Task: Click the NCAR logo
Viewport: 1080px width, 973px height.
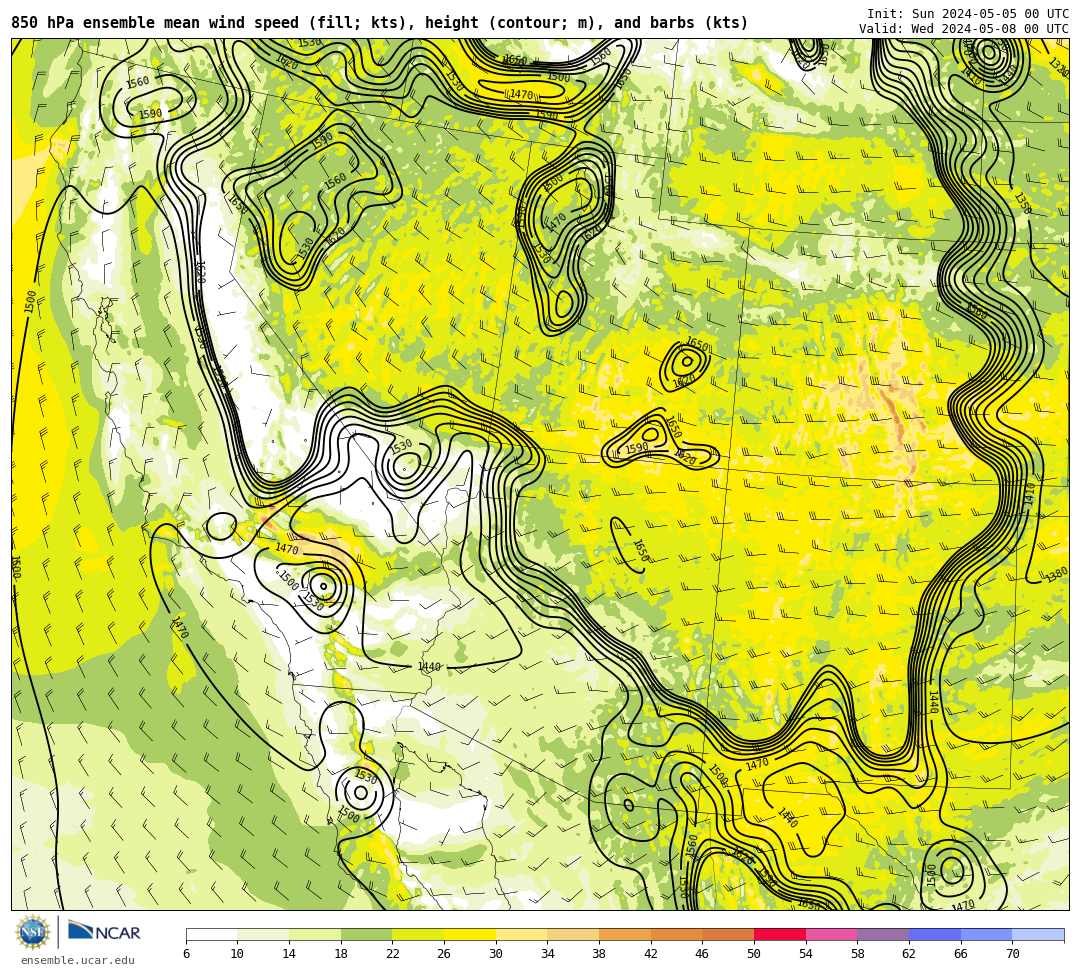Action: 104,932
